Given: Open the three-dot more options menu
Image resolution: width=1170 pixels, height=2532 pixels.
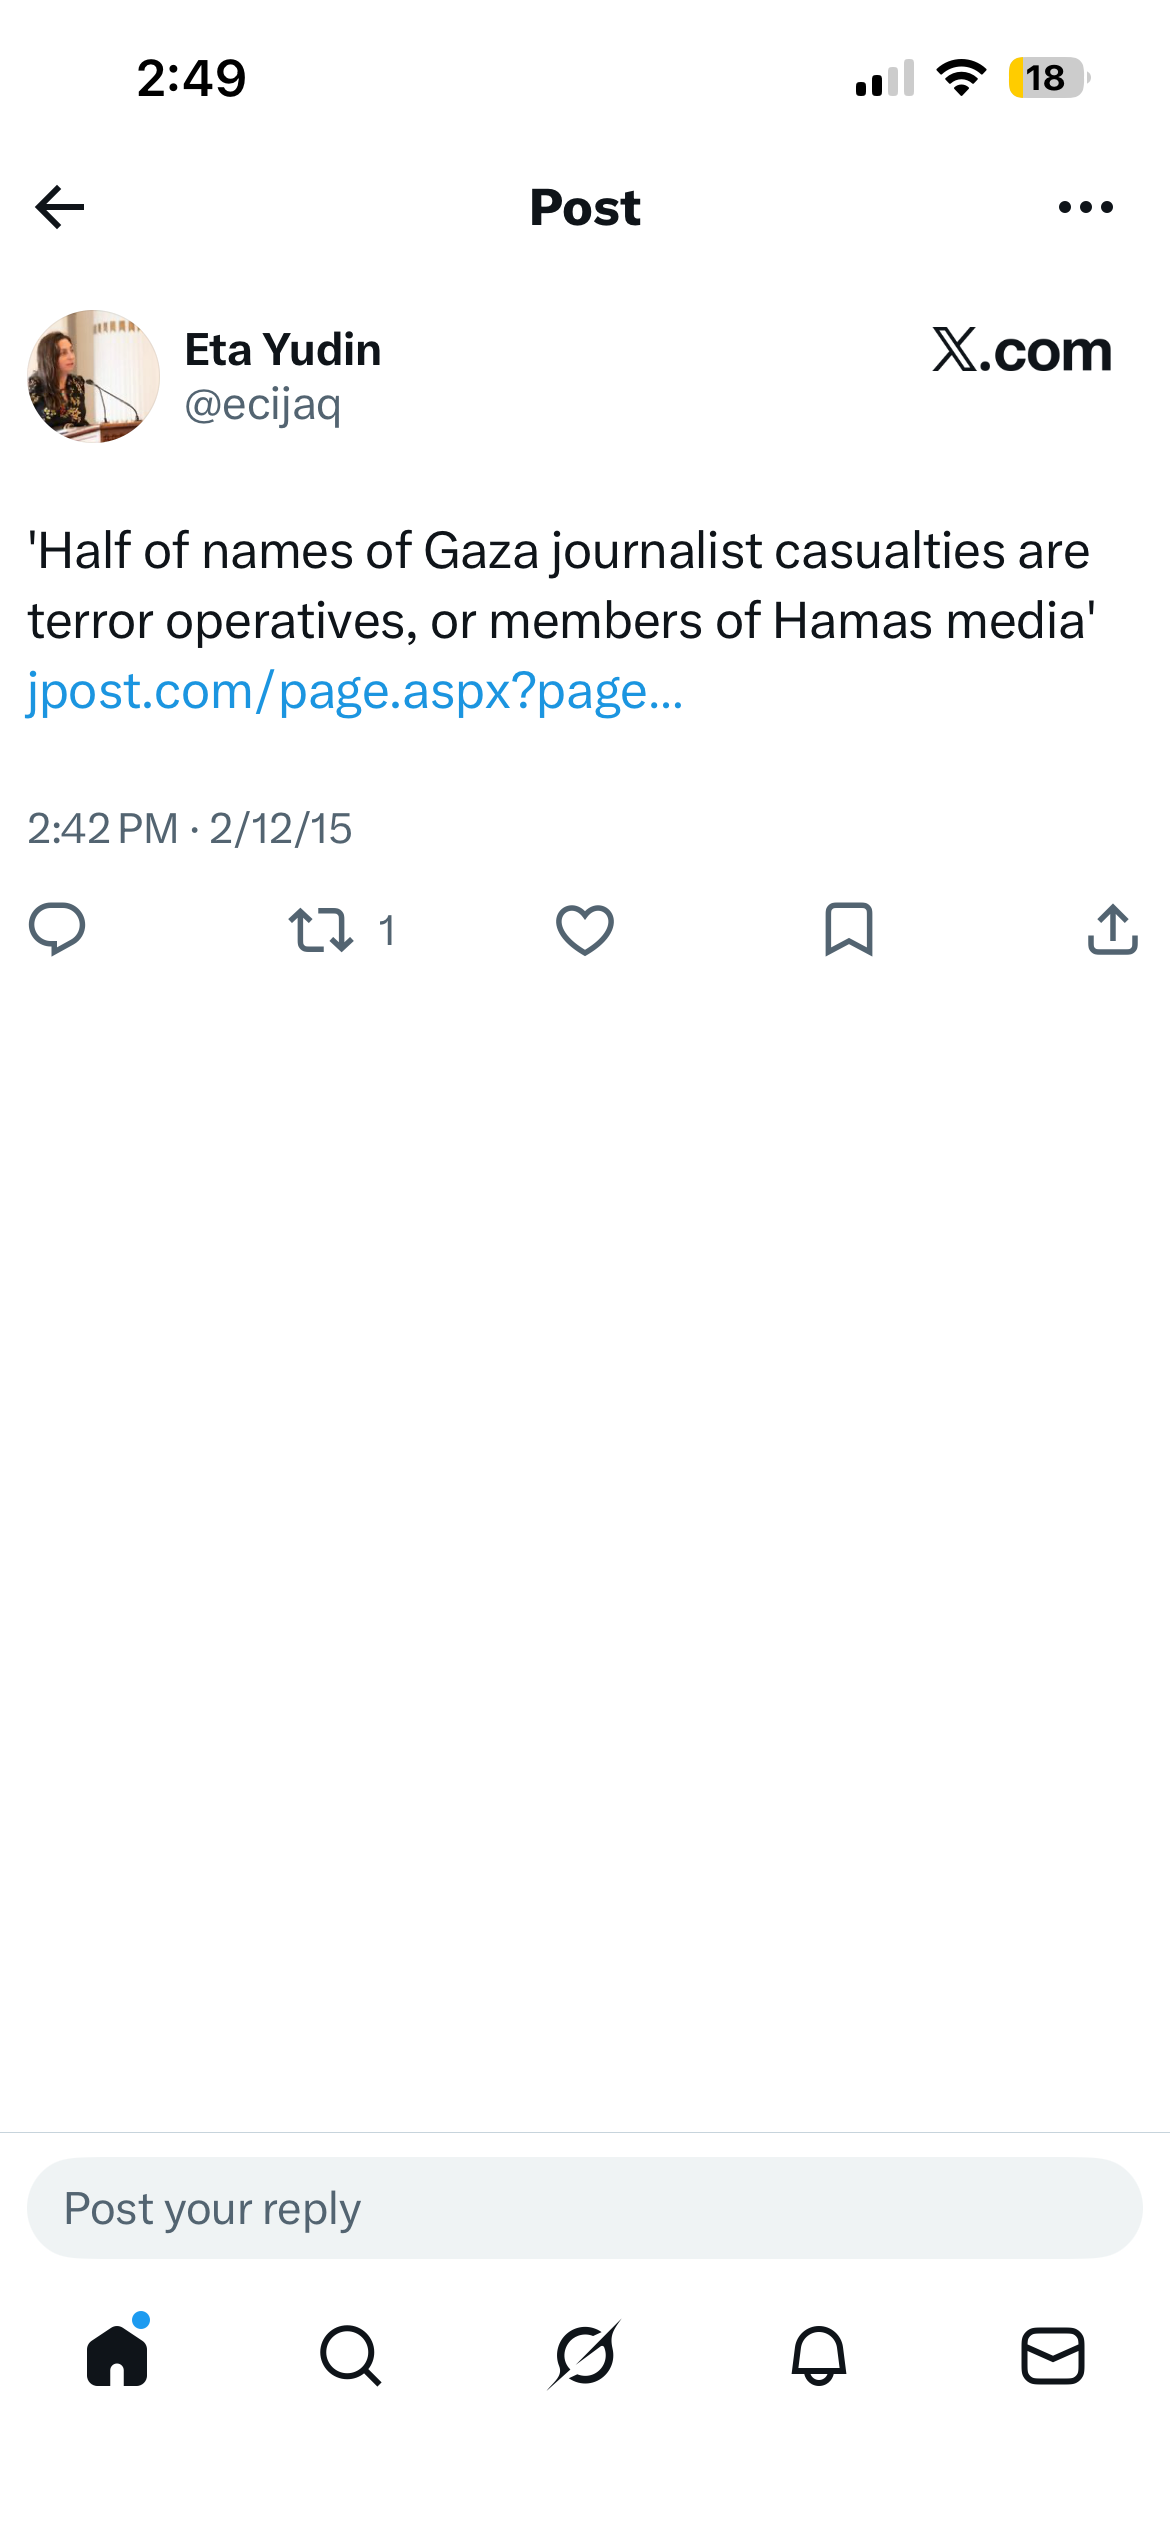Looking at the screenshot, I should point(1085,207).
